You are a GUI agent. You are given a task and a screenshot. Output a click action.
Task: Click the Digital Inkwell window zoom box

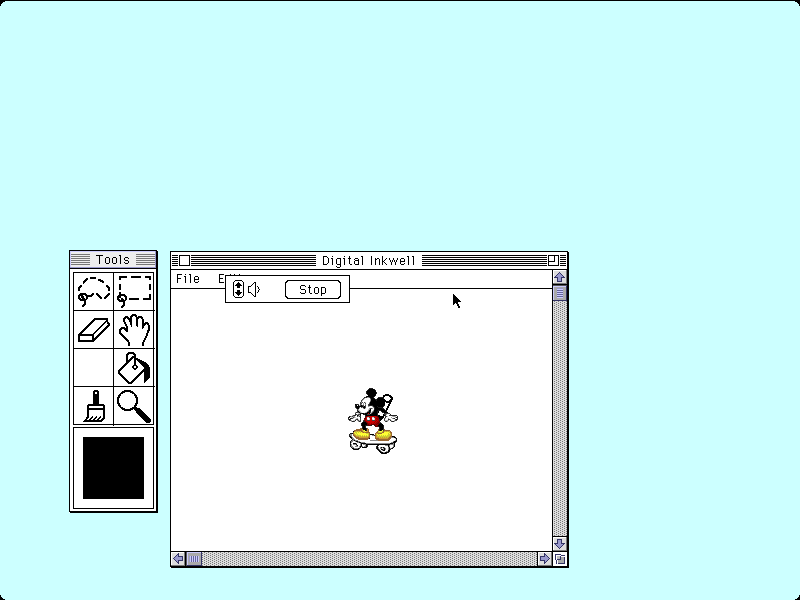click(x=553, y=260)
